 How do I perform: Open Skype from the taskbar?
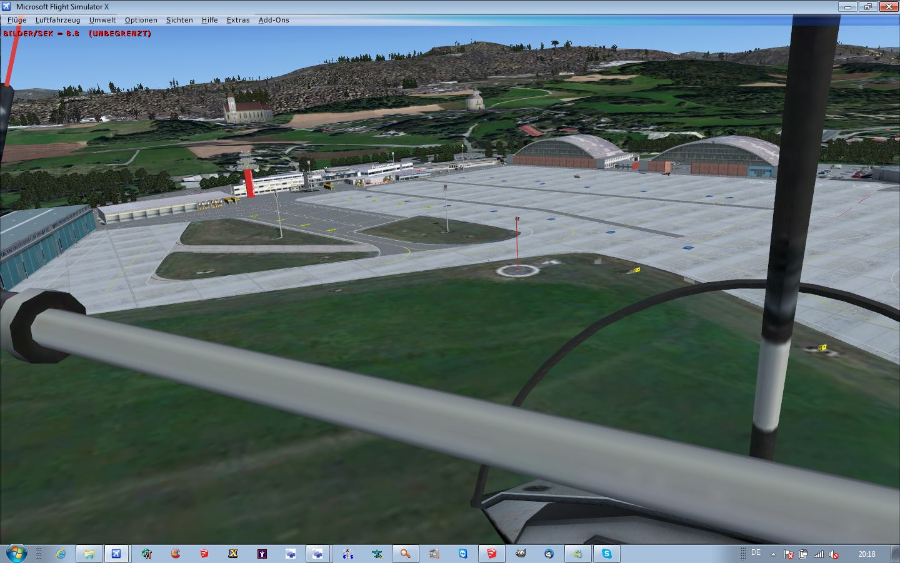click(607, 554)
